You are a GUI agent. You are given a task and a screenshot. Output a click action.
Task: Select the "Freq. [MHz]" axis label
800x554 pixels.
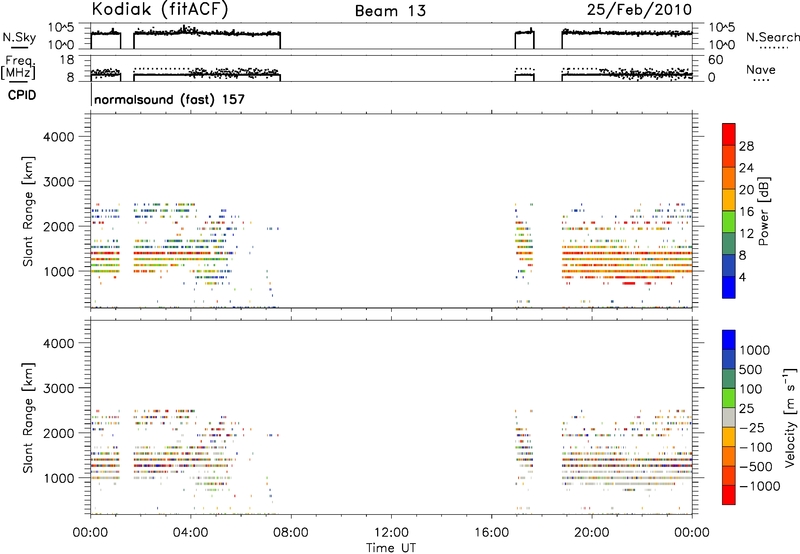coord(18,68)
